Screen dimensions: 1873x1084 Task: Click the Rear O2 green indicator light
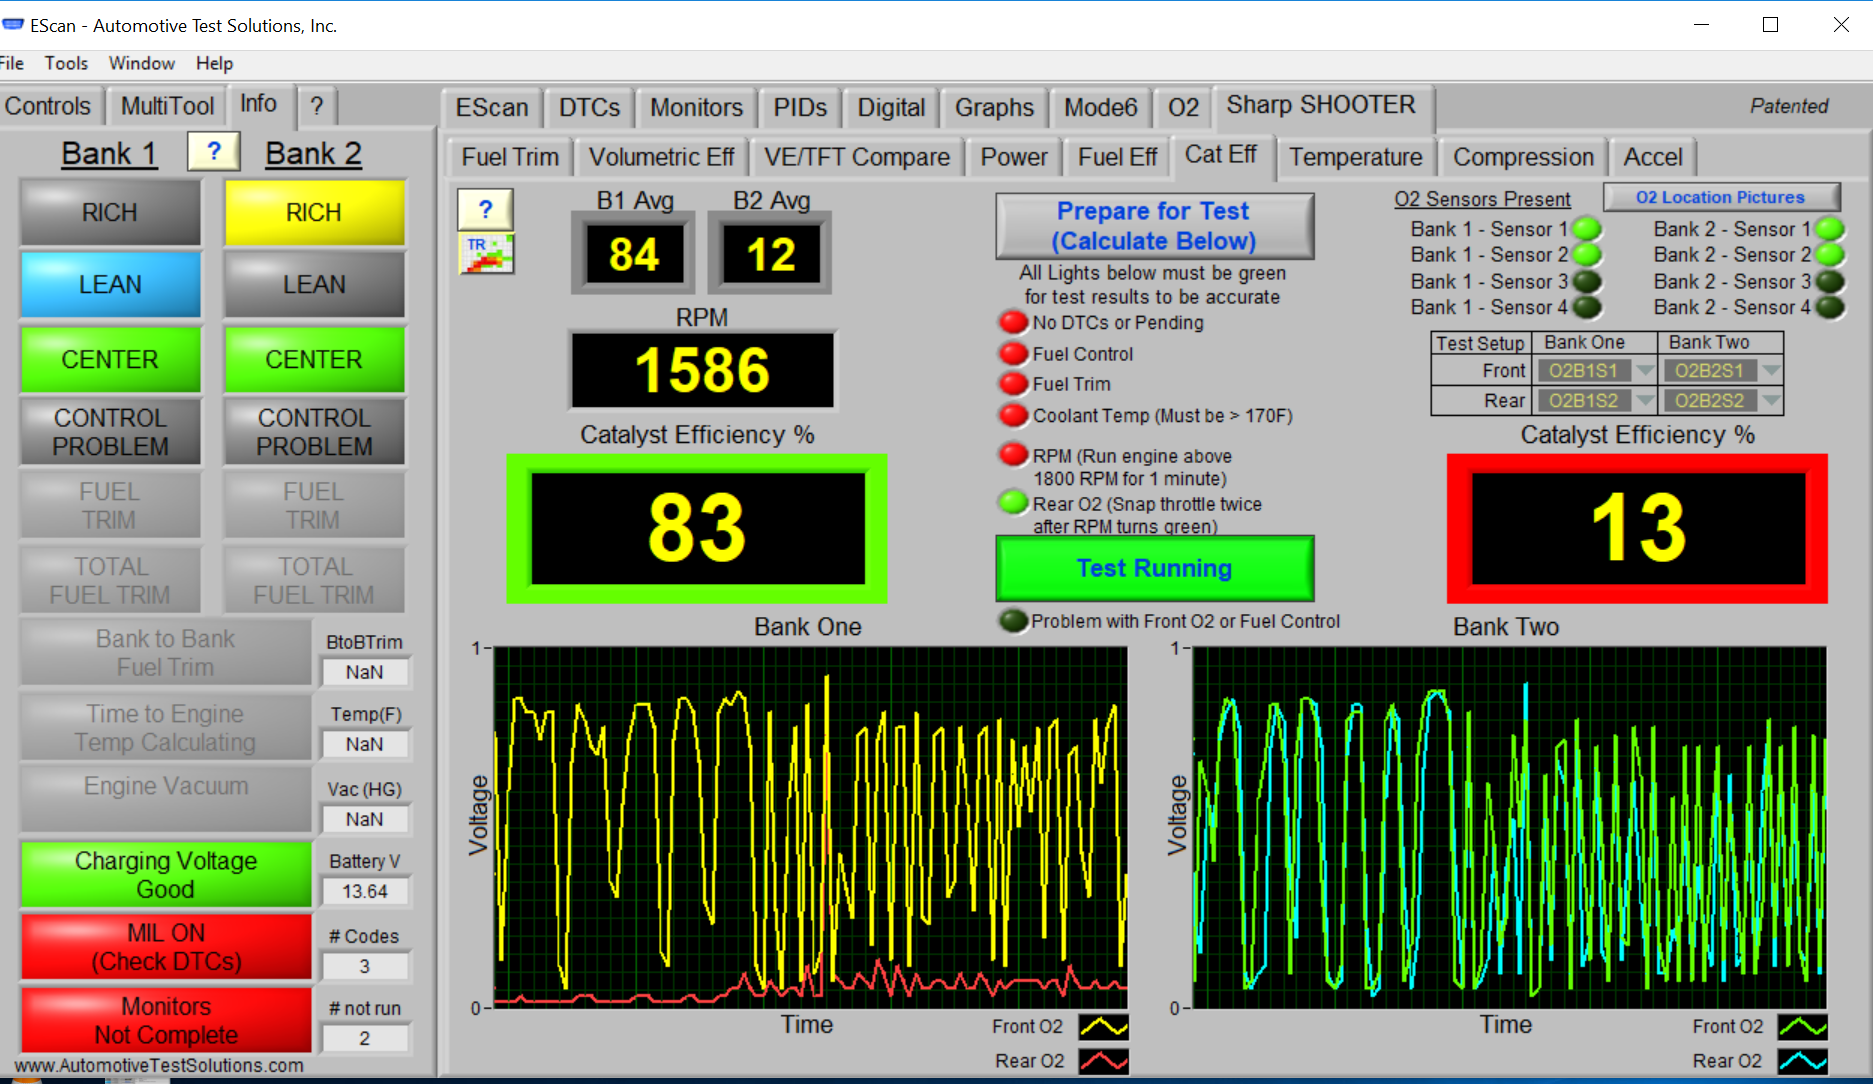pos(1014,502)
